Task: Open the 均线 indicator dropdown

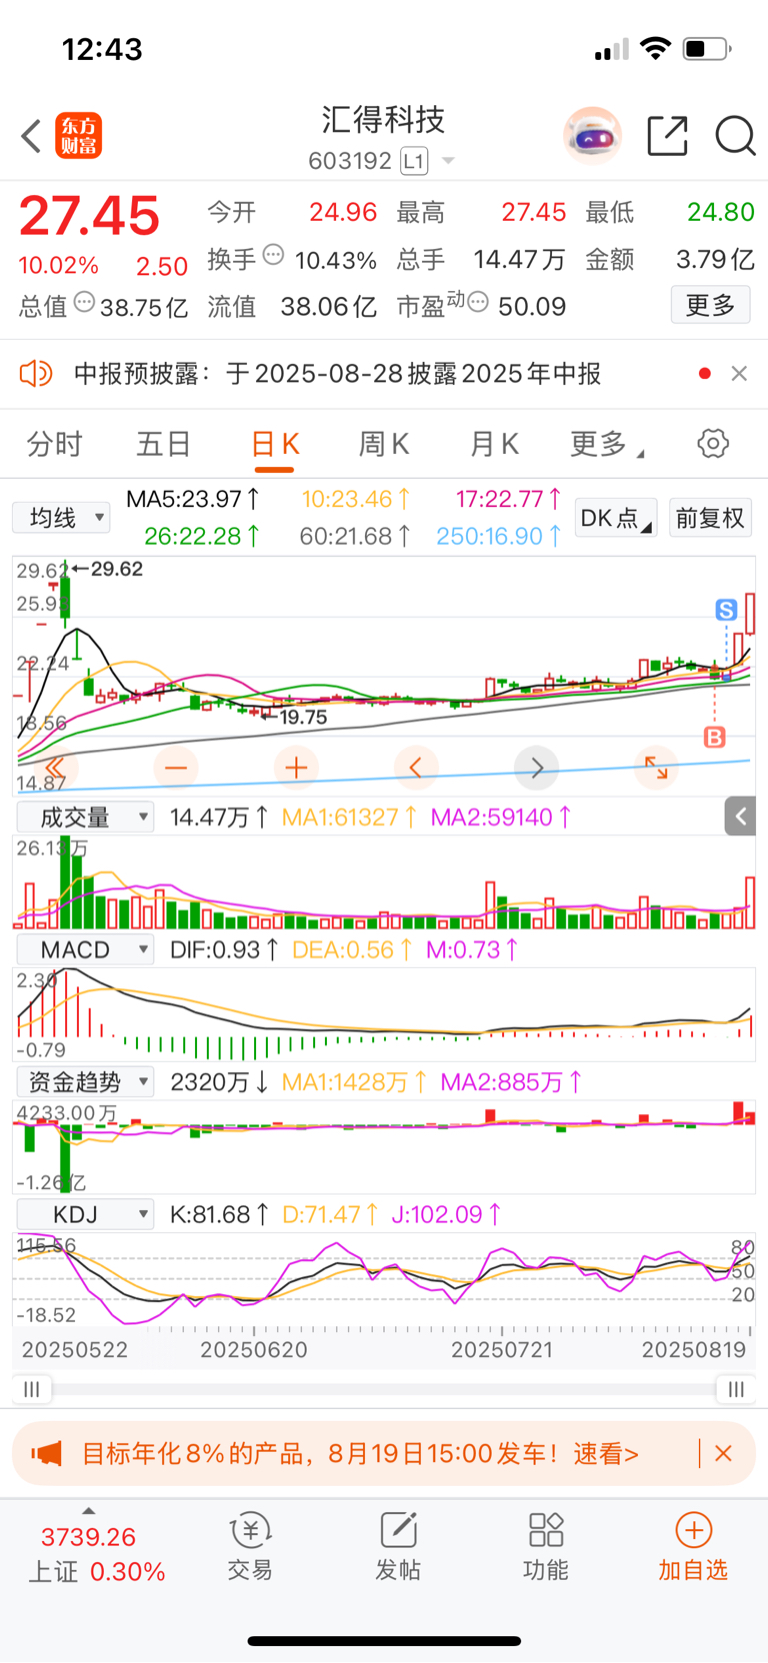Action: 61,517
